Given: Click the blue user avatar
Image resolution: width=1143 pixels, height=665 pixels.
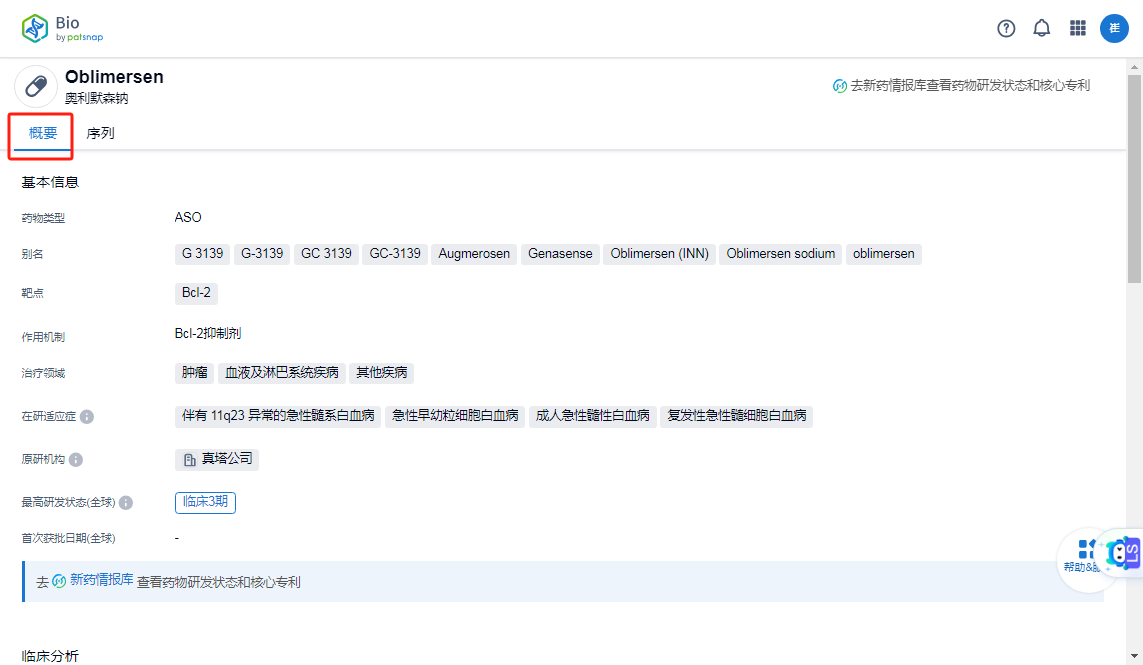Looking at the screenshot, I should tap(1114, 28).
